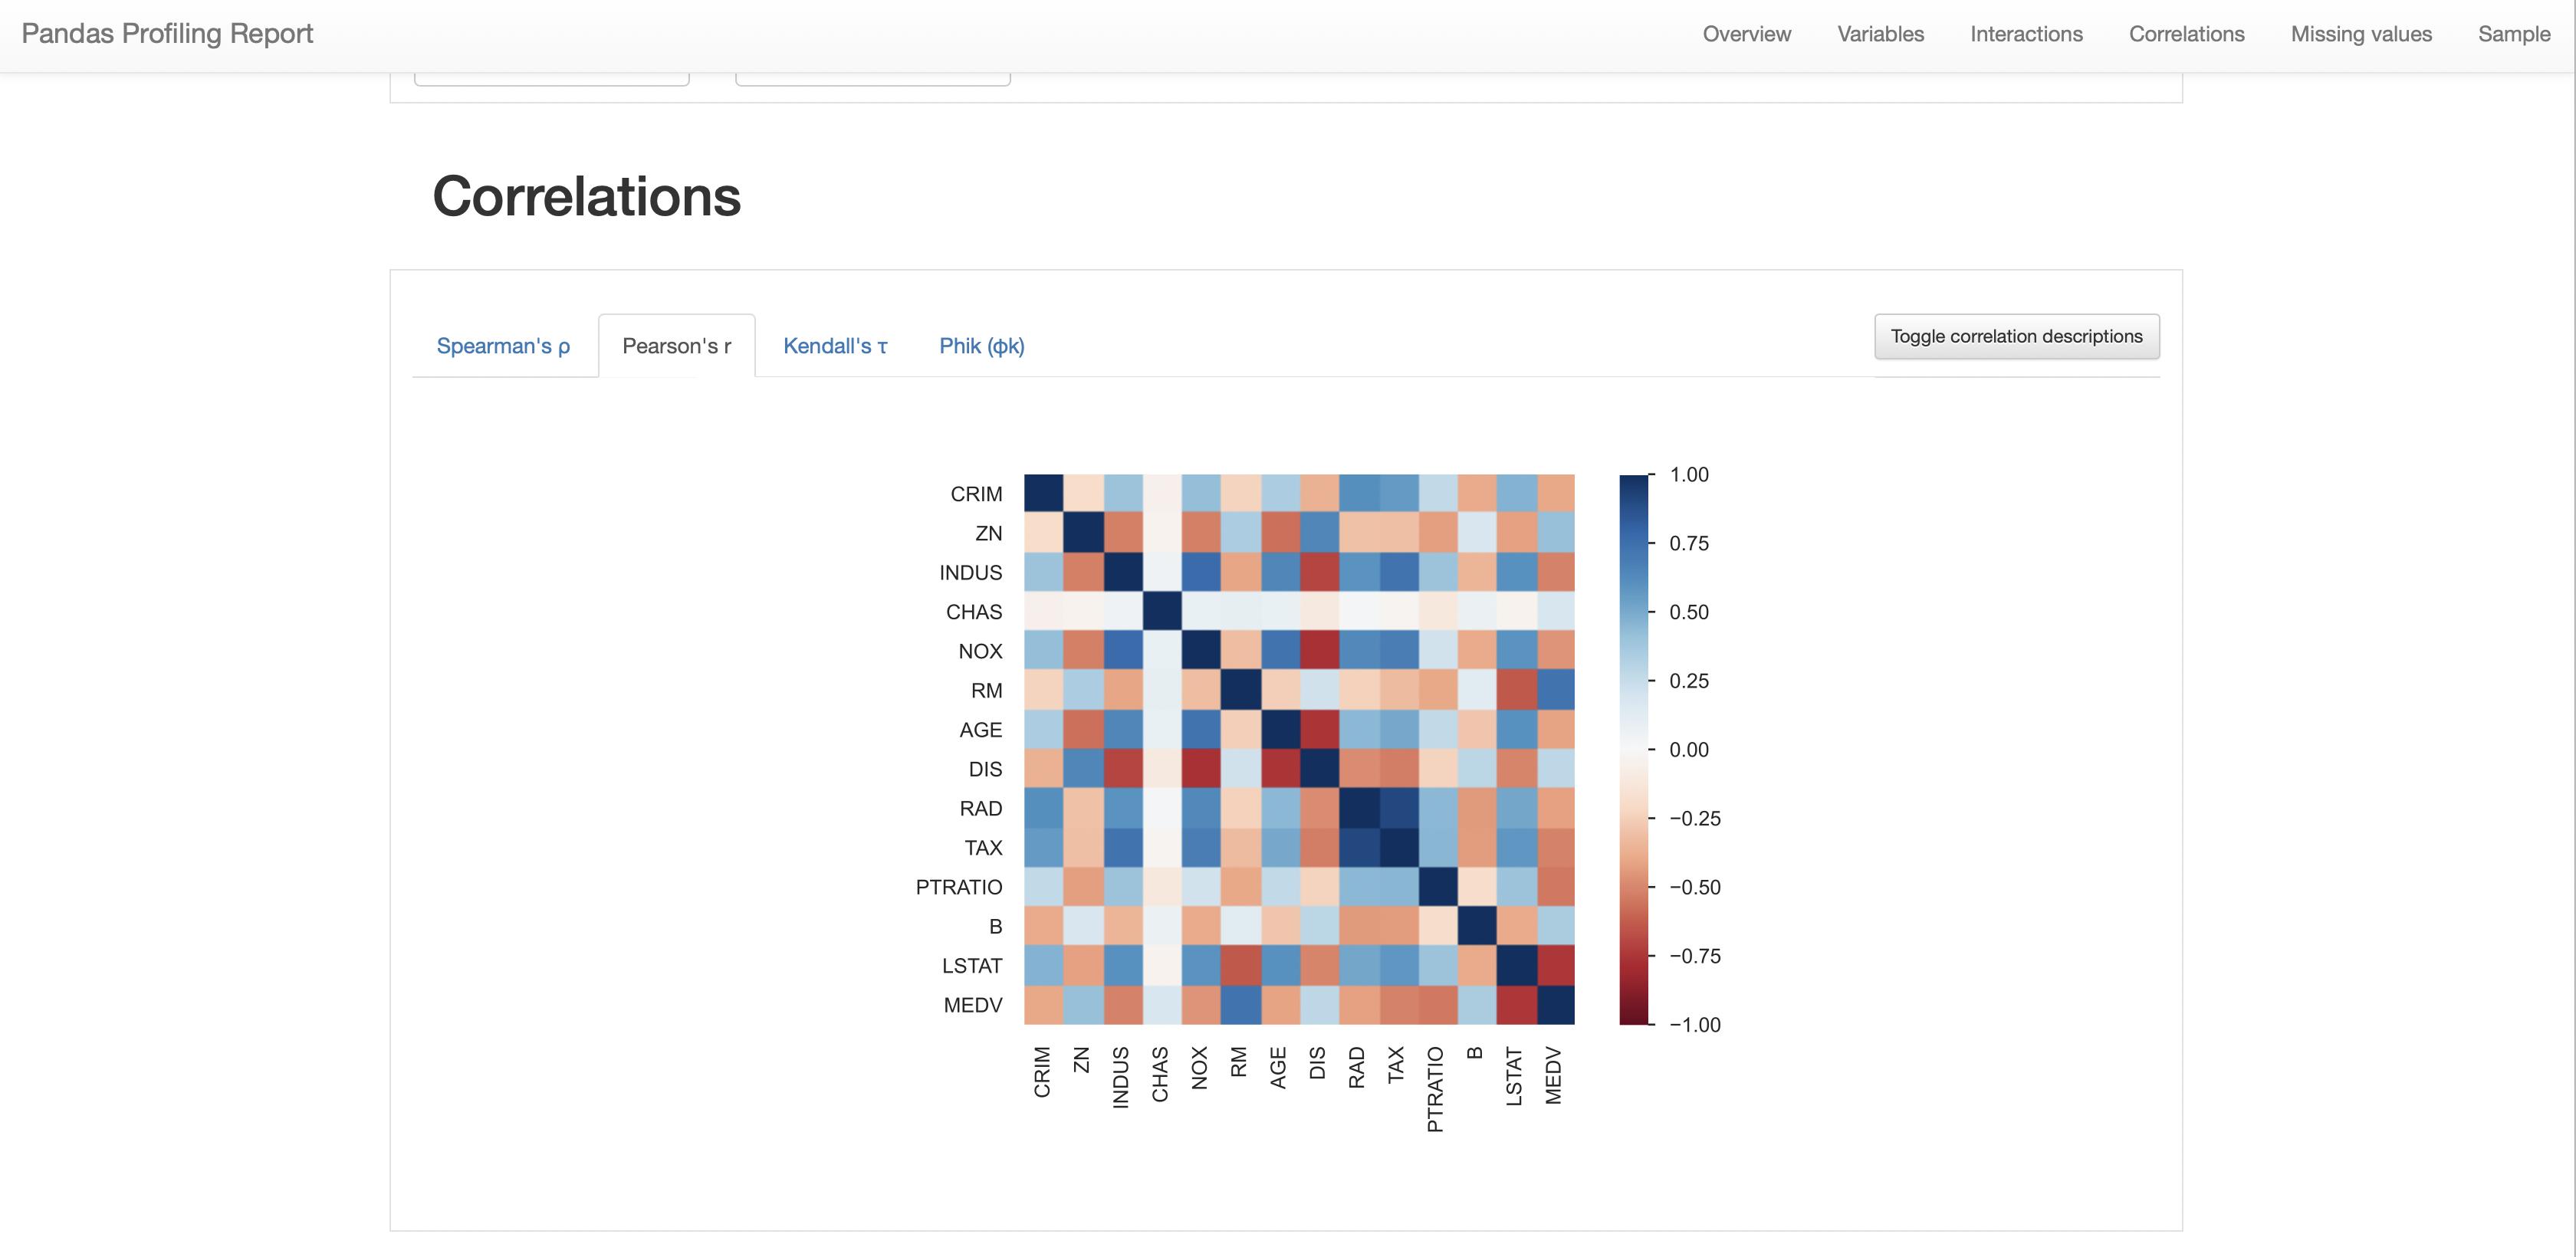Image resolution: width=2576 pixels, height=1257 pixels.
Task: Click LSTAT-MEDV dark red heatmap cell
Action: [1555, 966]
